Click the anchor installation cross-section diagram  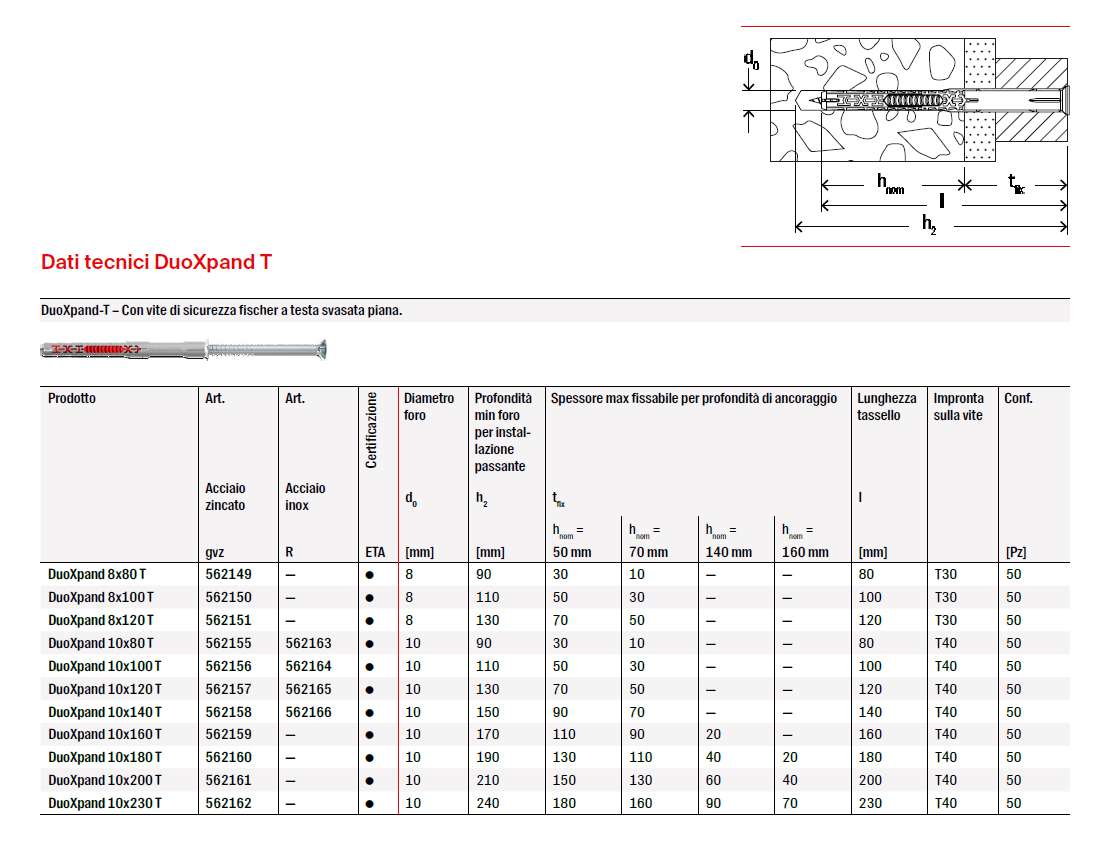(905, 135)
